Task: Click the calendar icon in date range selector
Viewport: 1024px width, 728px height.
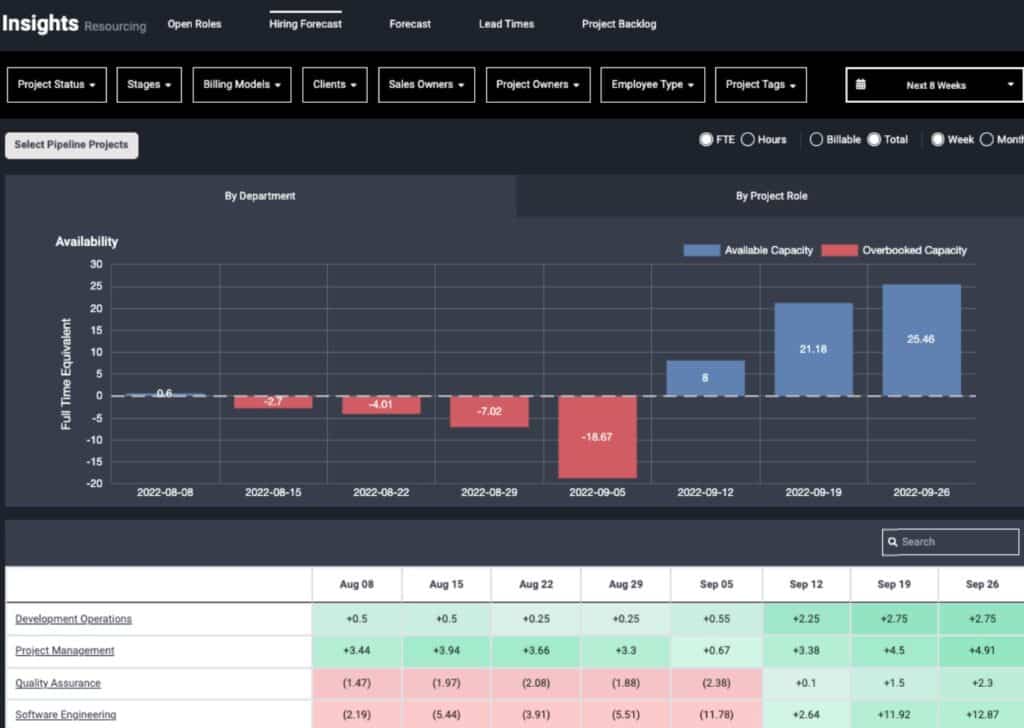Action: point(860,85)
